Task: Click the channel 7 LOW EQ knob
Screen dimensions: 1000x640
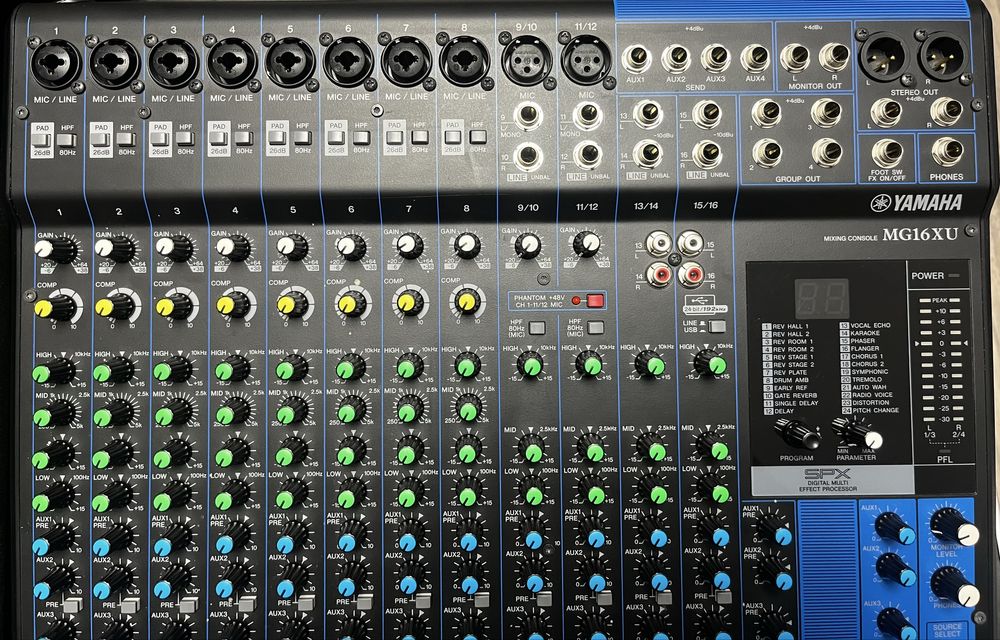Action: (x=409, y=494)
